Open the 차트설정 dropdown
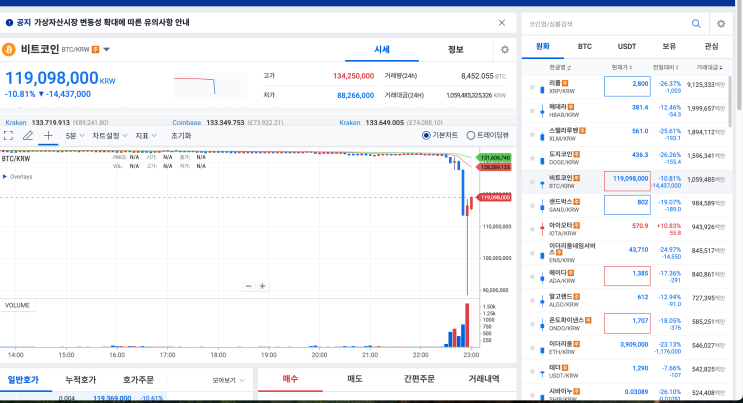Image resolution: width=743 pixels, height=403 pixels. [110, 136]
